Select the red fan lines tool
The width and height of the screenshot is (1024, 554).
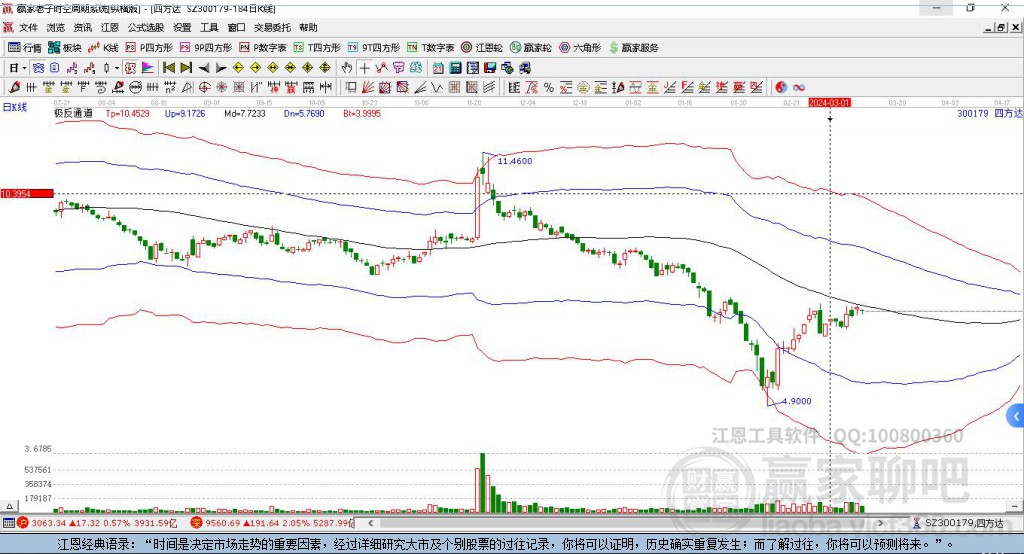pyautogui.click(x=368, y=88)
